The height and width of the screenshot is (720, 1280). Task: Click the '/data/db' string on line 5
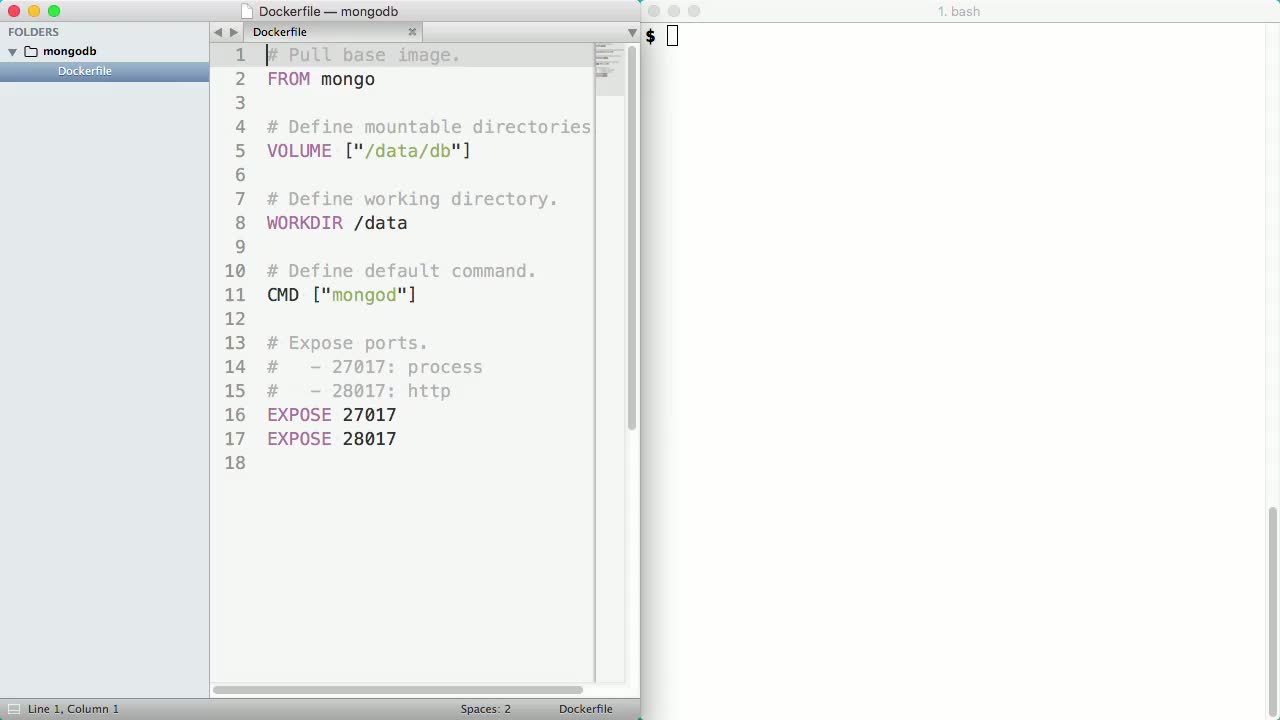pyautogui.click(x=408, y=151)
